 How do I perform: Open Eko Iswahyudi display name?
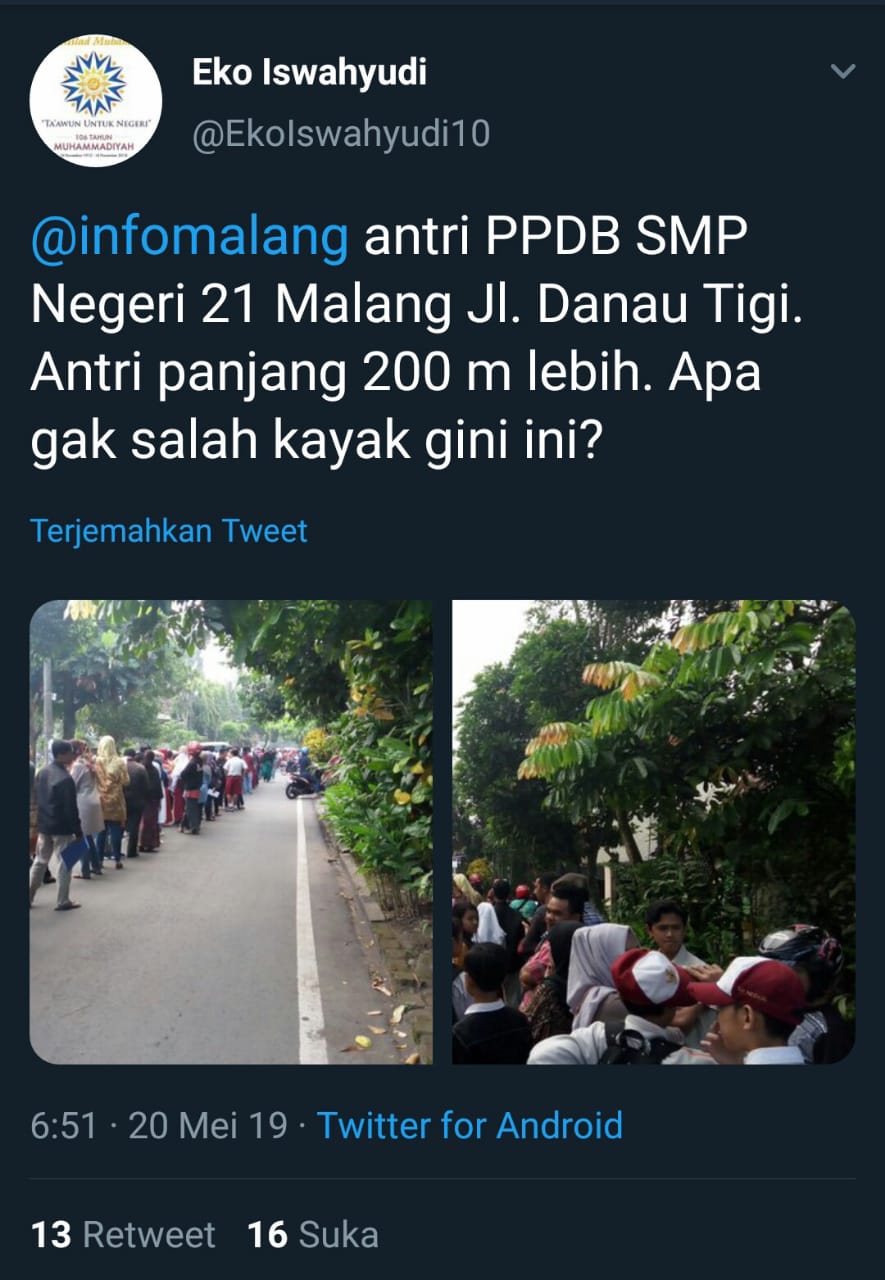[x=309, y=72]
